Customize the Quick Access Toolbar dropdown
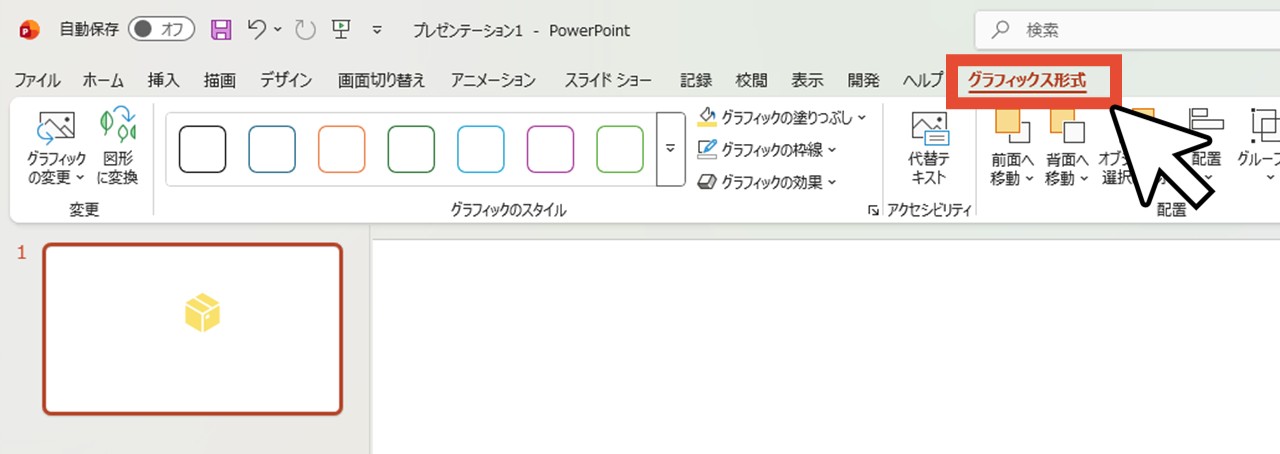Image resolution: width=1280 pixels, height=454 pixels. pos(377,30)
